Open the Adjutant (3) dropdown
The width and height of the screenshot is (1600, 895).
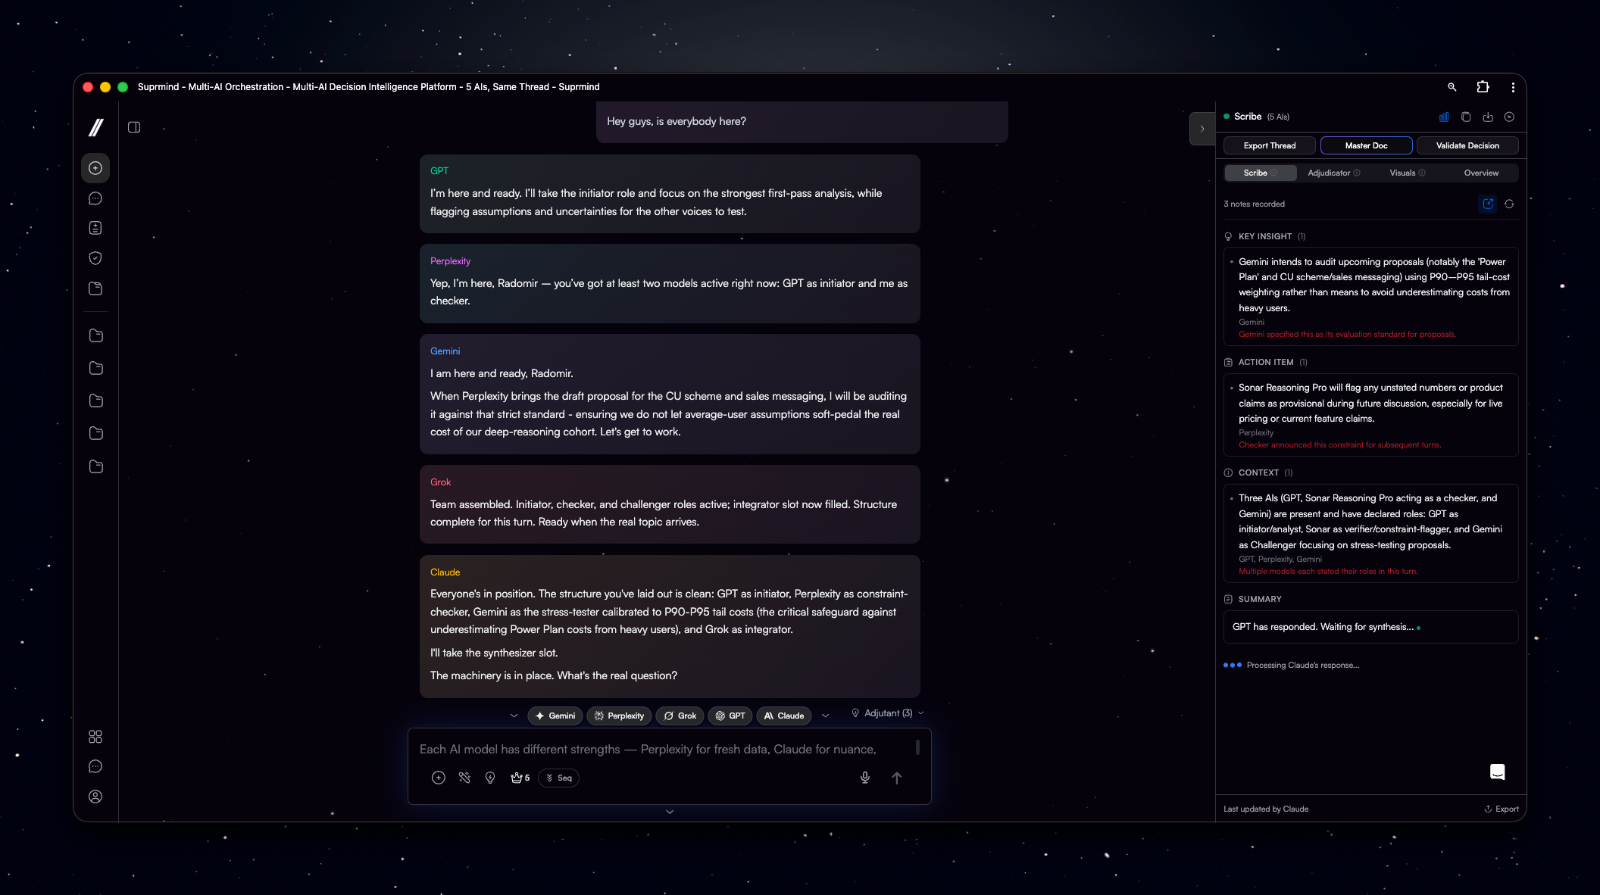888,713
